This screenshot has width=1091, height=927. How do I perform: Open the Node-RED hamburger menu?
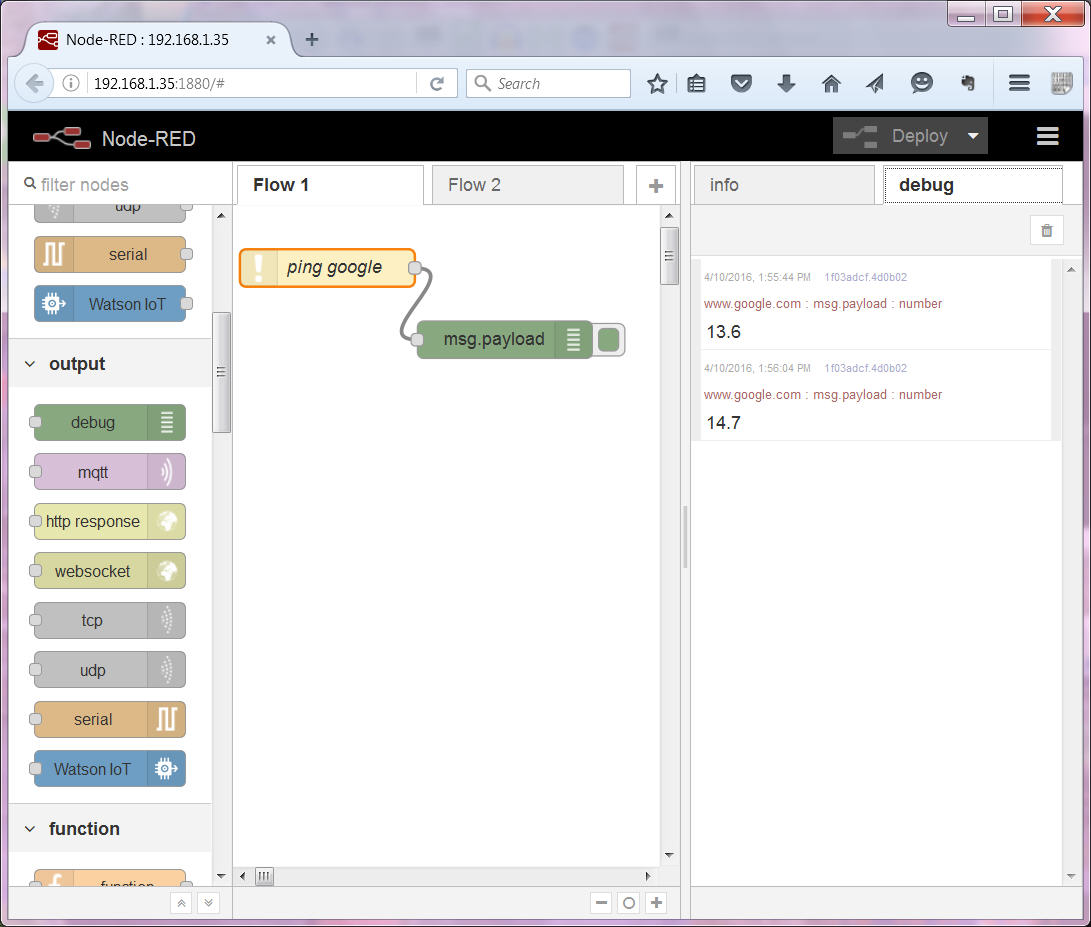pyautogui.click(x=1047, y=136)
